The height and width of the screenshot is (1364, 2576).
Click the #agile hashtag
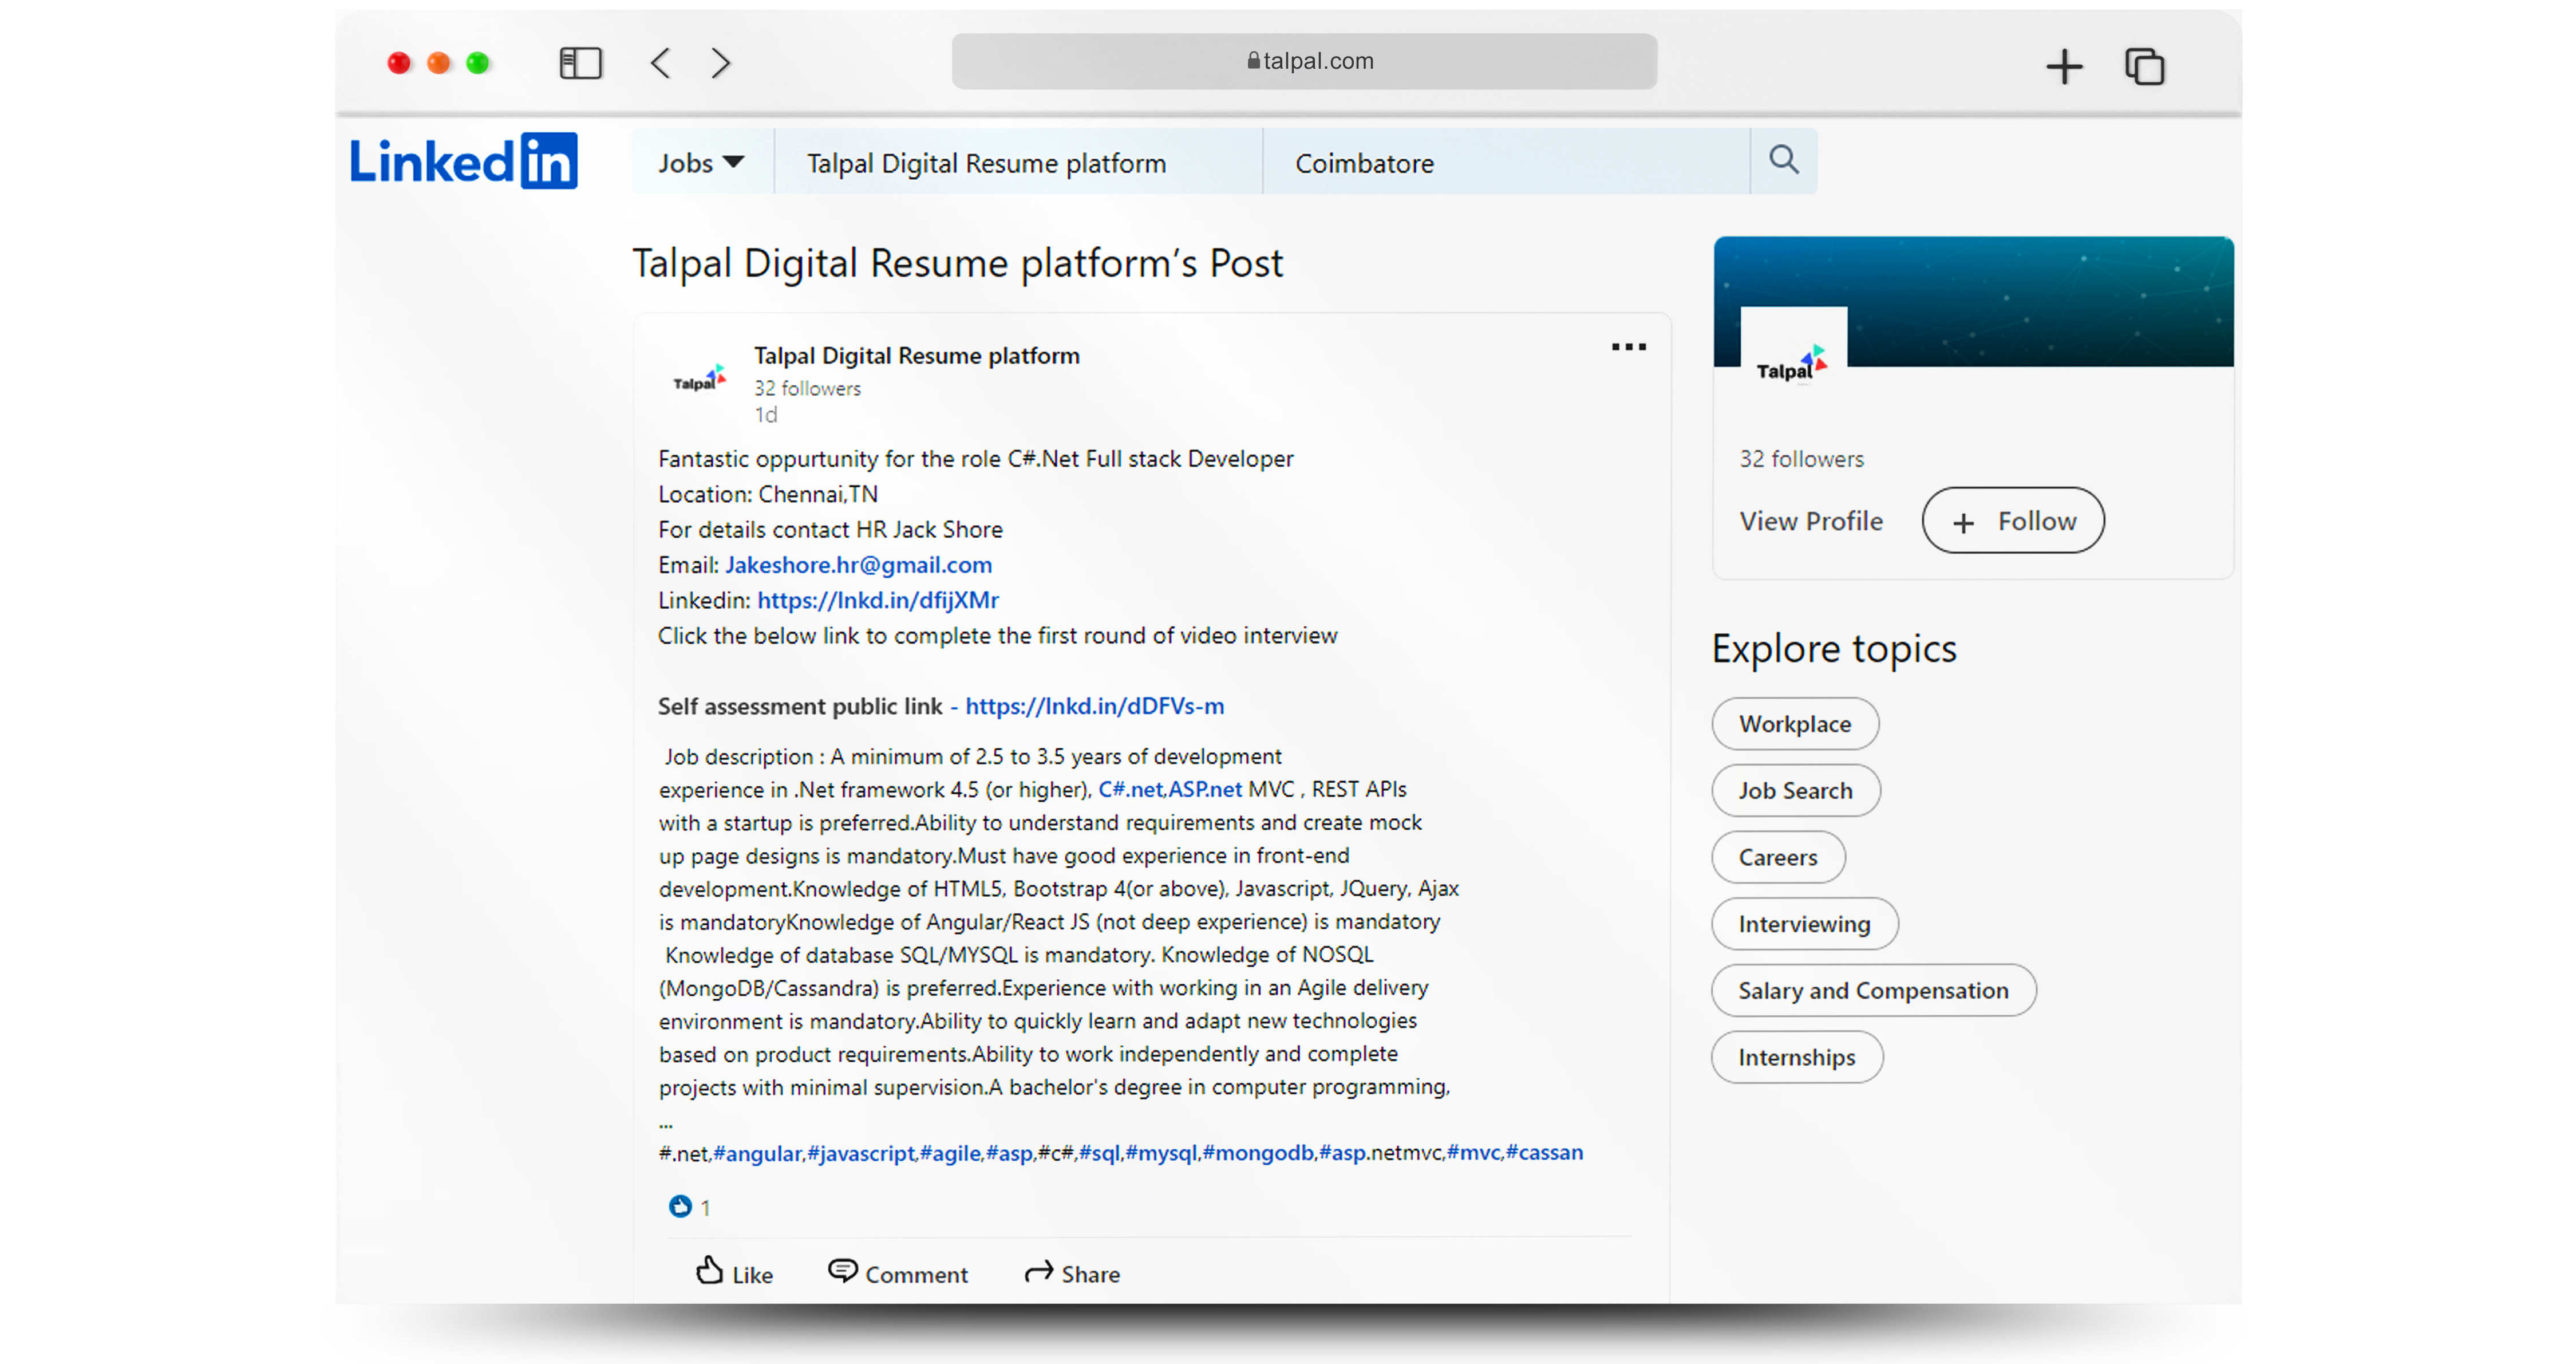tap(950, 1153)
